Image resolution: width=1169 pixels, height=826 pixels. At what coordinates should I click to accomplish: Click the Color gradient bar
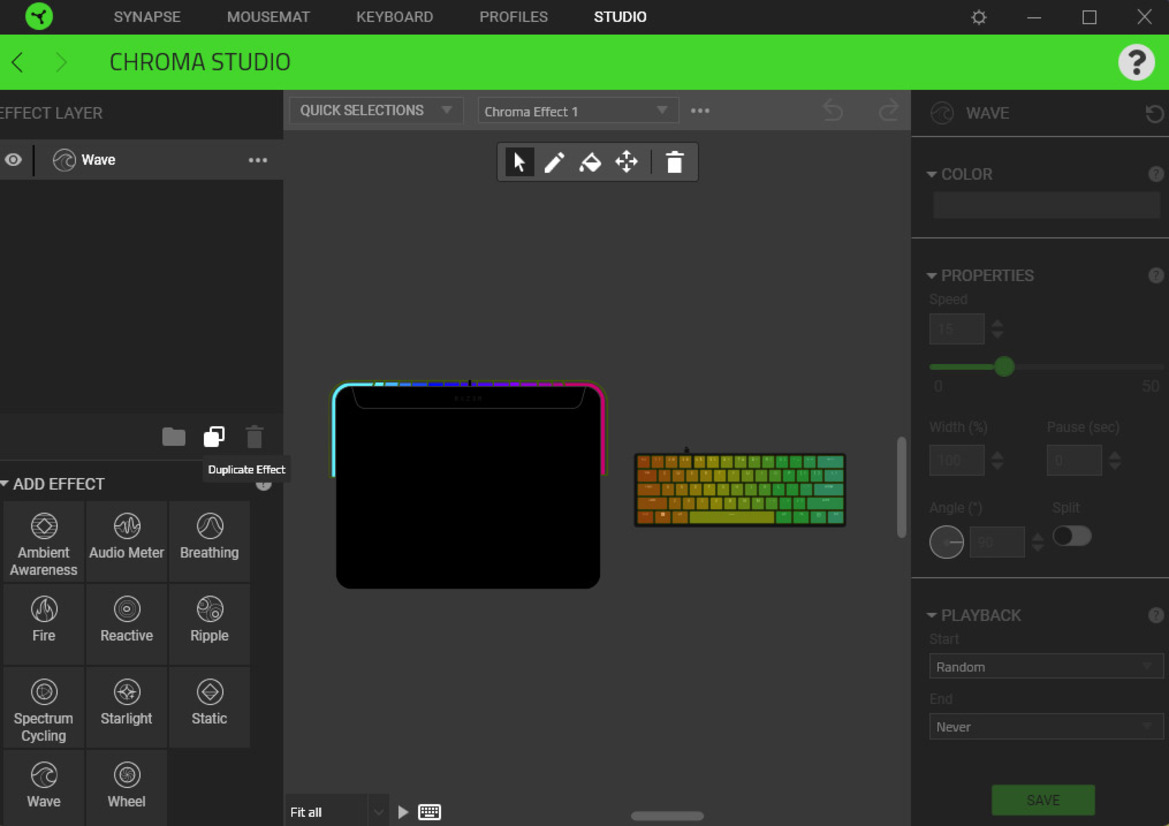(x=1047, y=205)
